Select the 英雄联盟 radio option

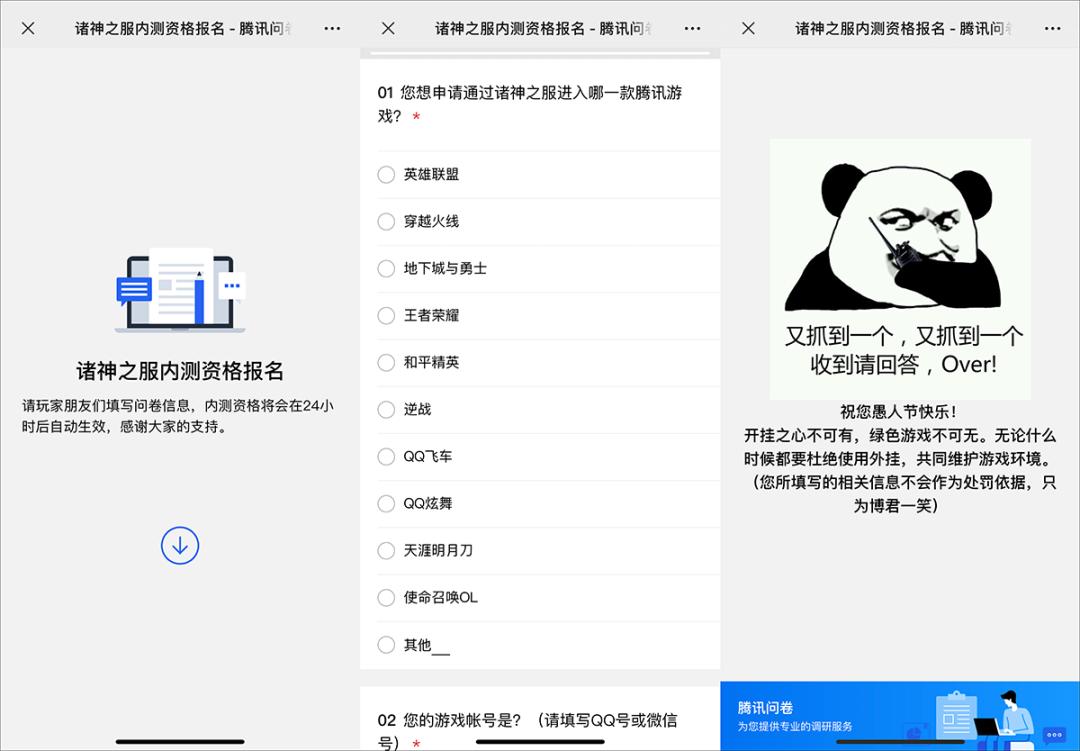click(386, 174)
